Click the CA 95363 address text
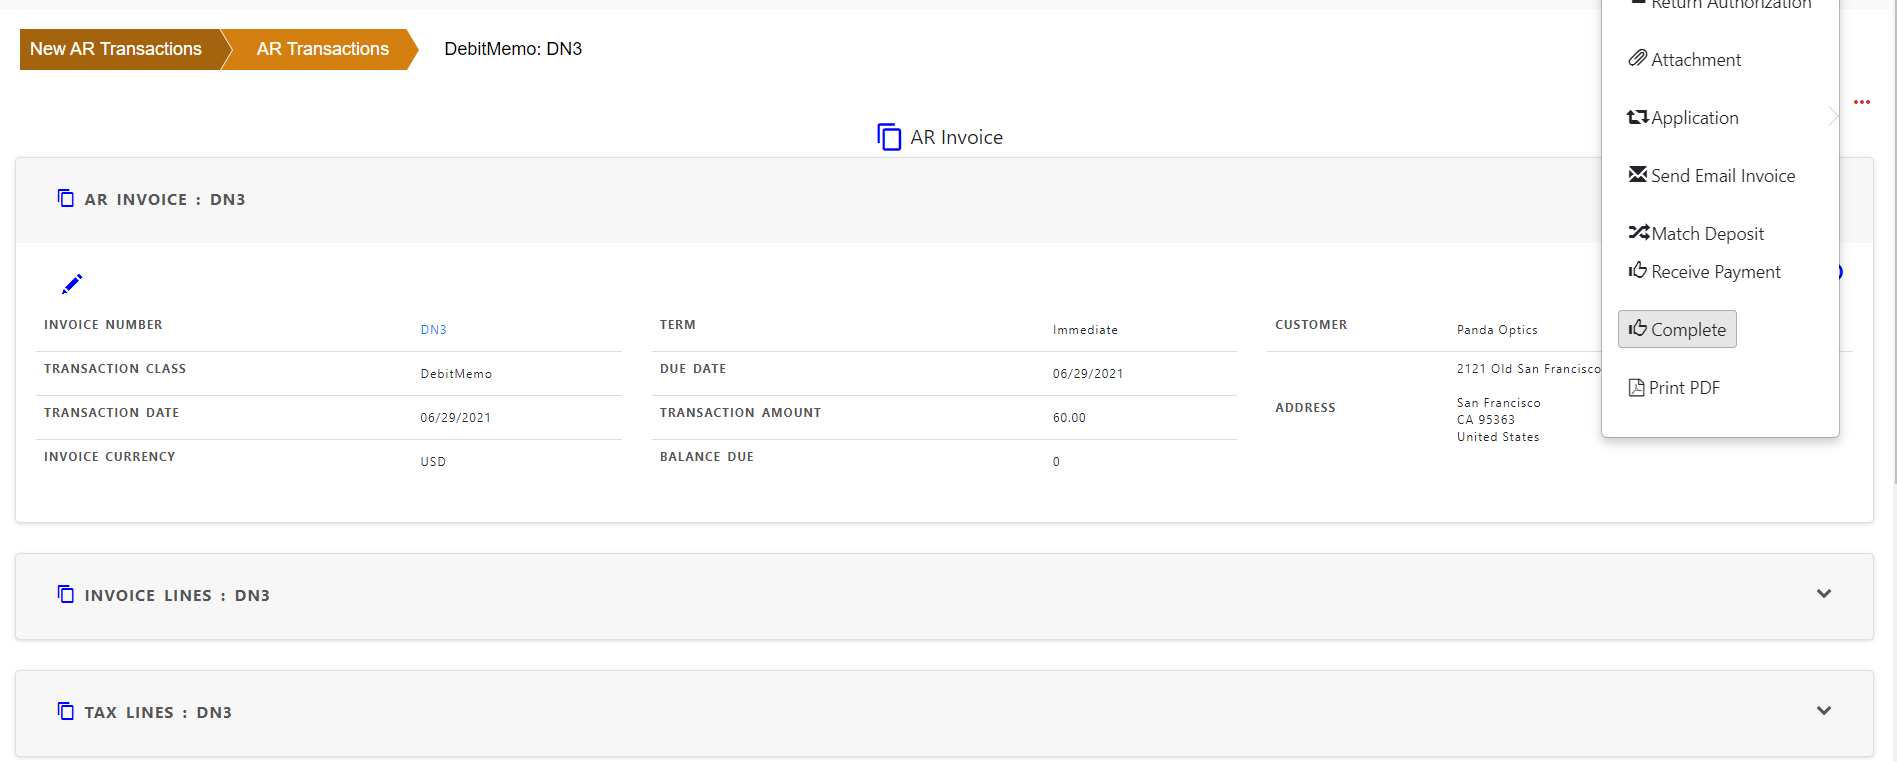 (1485, 420)
